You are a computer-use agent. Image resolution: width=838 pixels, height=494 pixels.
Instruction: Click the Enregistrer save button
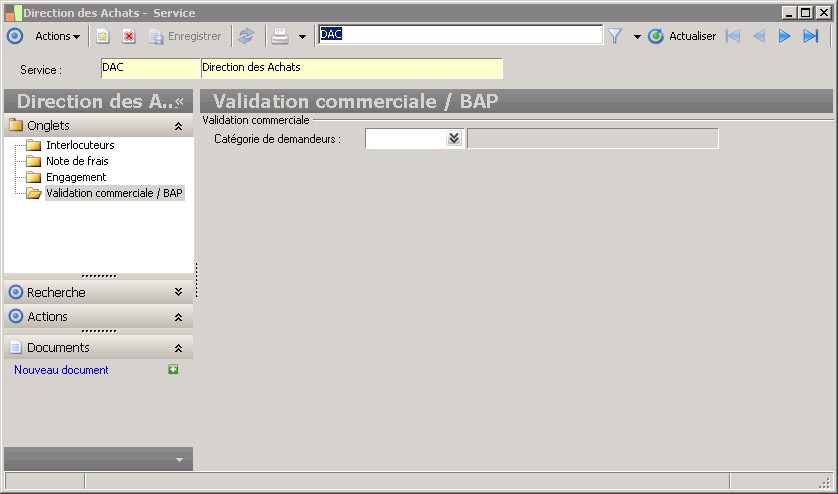click(185, 36)
